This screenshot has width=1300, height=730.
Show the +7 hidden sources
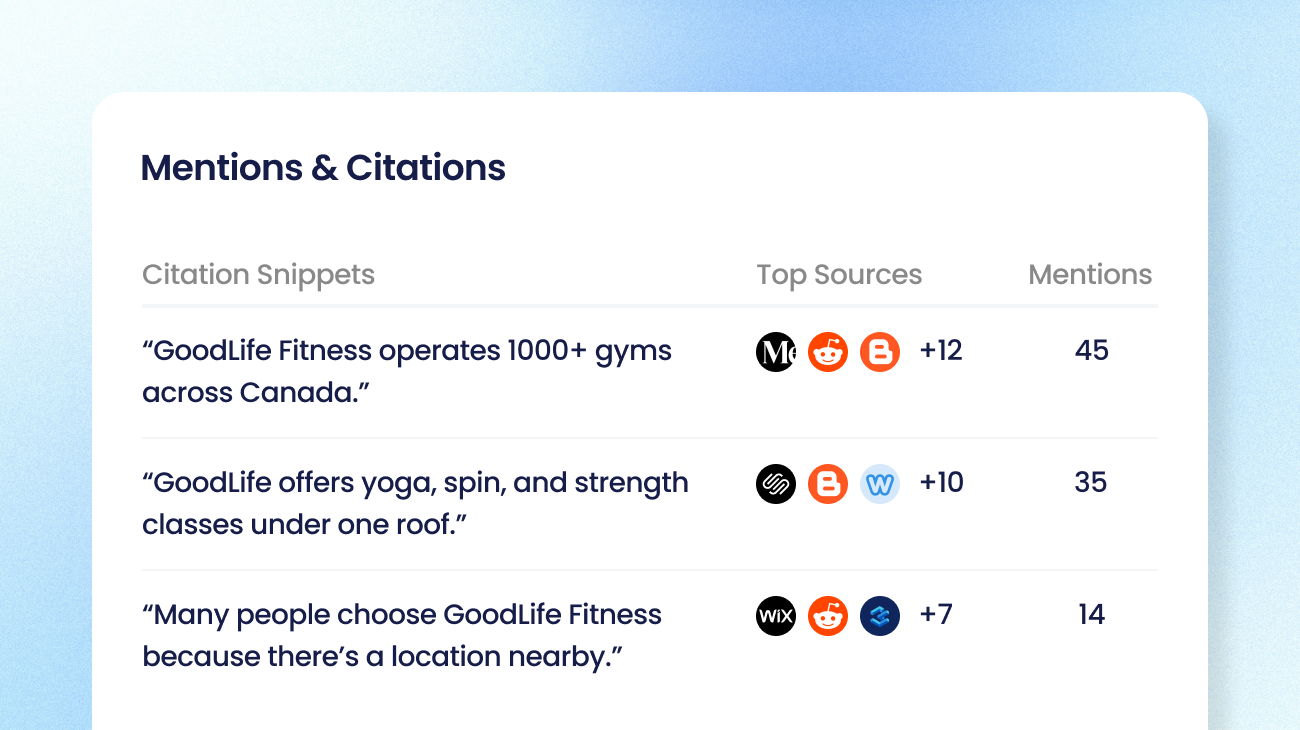936,615
